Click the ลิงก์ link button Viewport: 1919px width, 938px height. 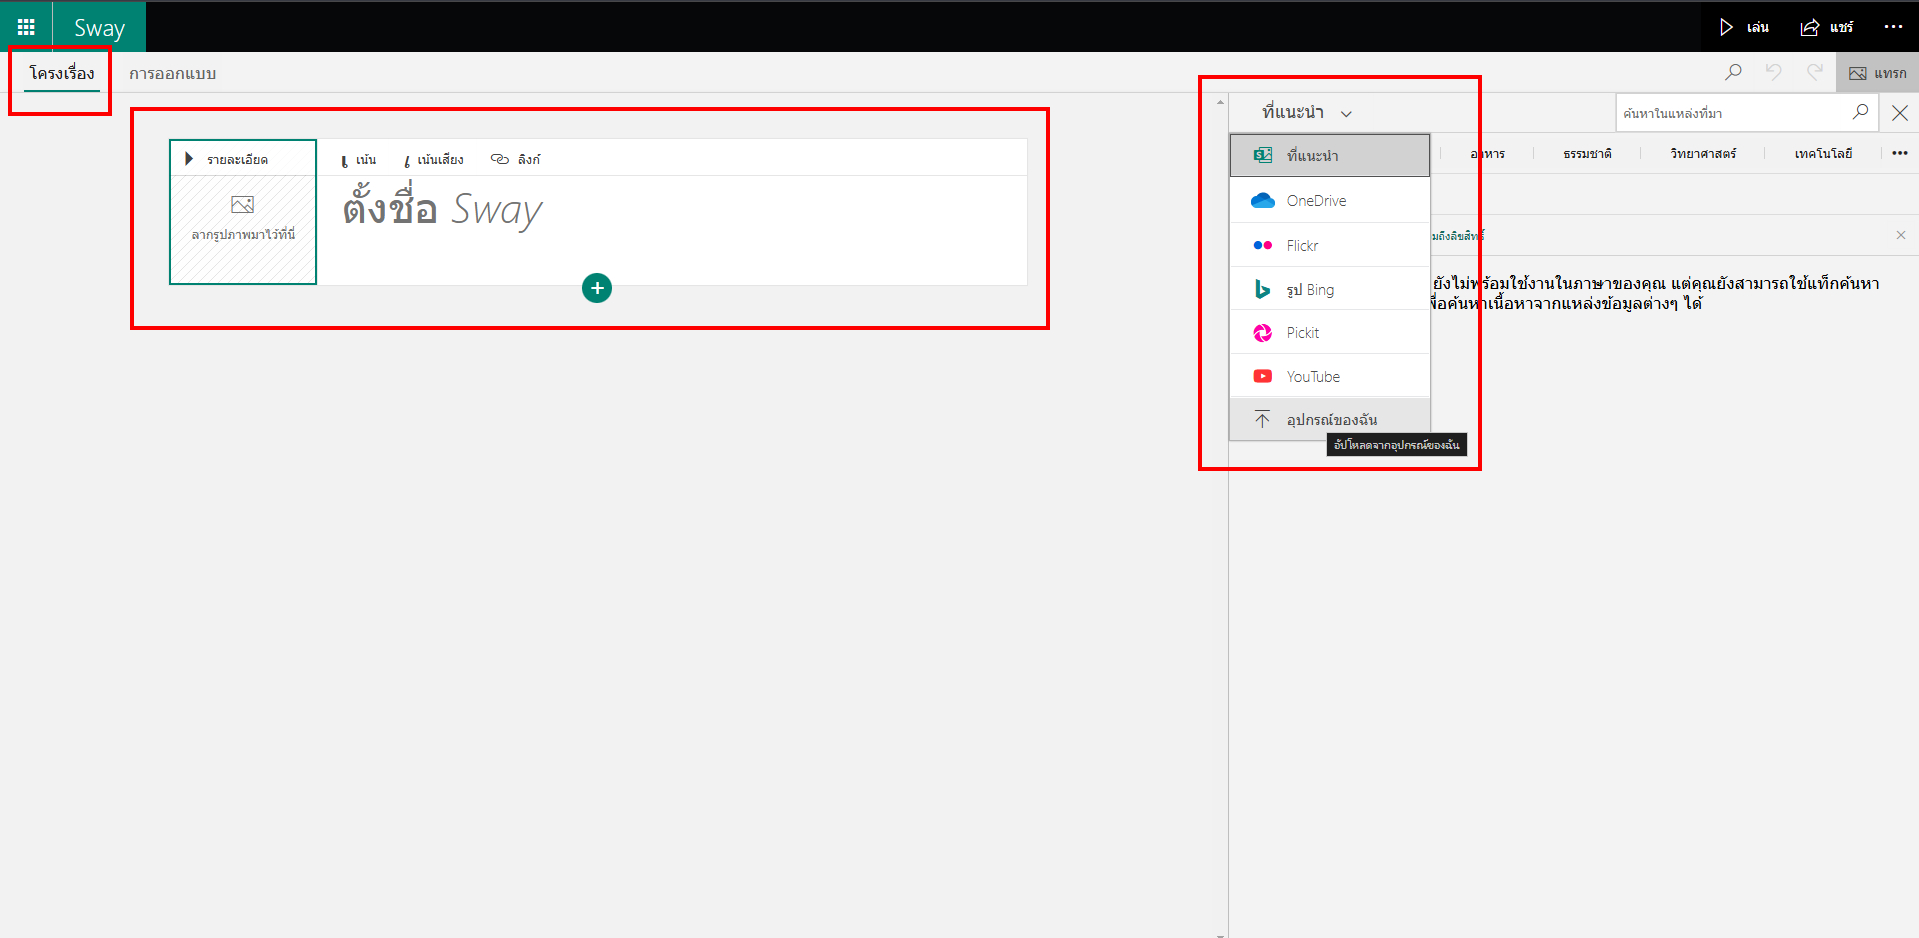pos(515,159)
